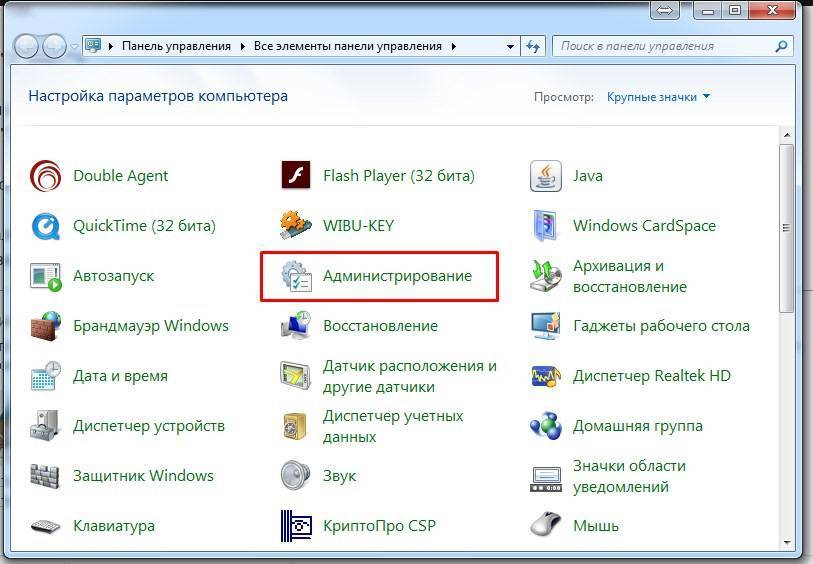Click the Домашняя группа text link
Viewport: 813px width, 564px height.
click(x=638, y=426)
